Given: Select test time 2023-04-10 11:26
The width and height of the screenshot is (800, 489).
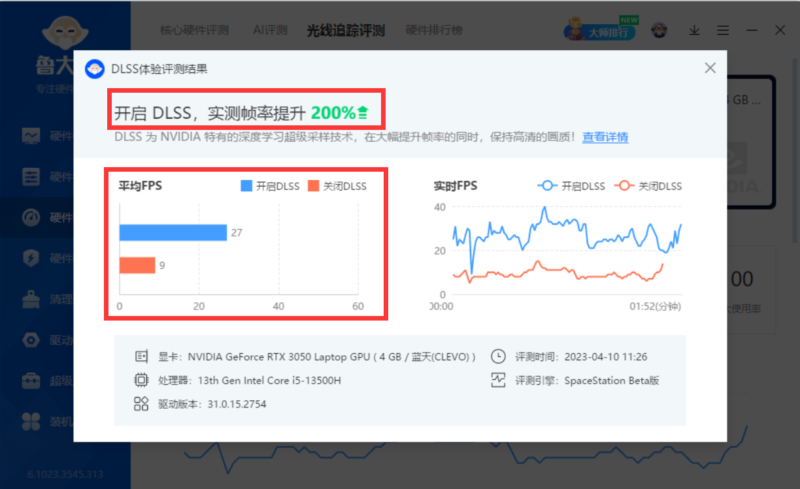Looking at the screenshot, I should (x=606, y=356).
